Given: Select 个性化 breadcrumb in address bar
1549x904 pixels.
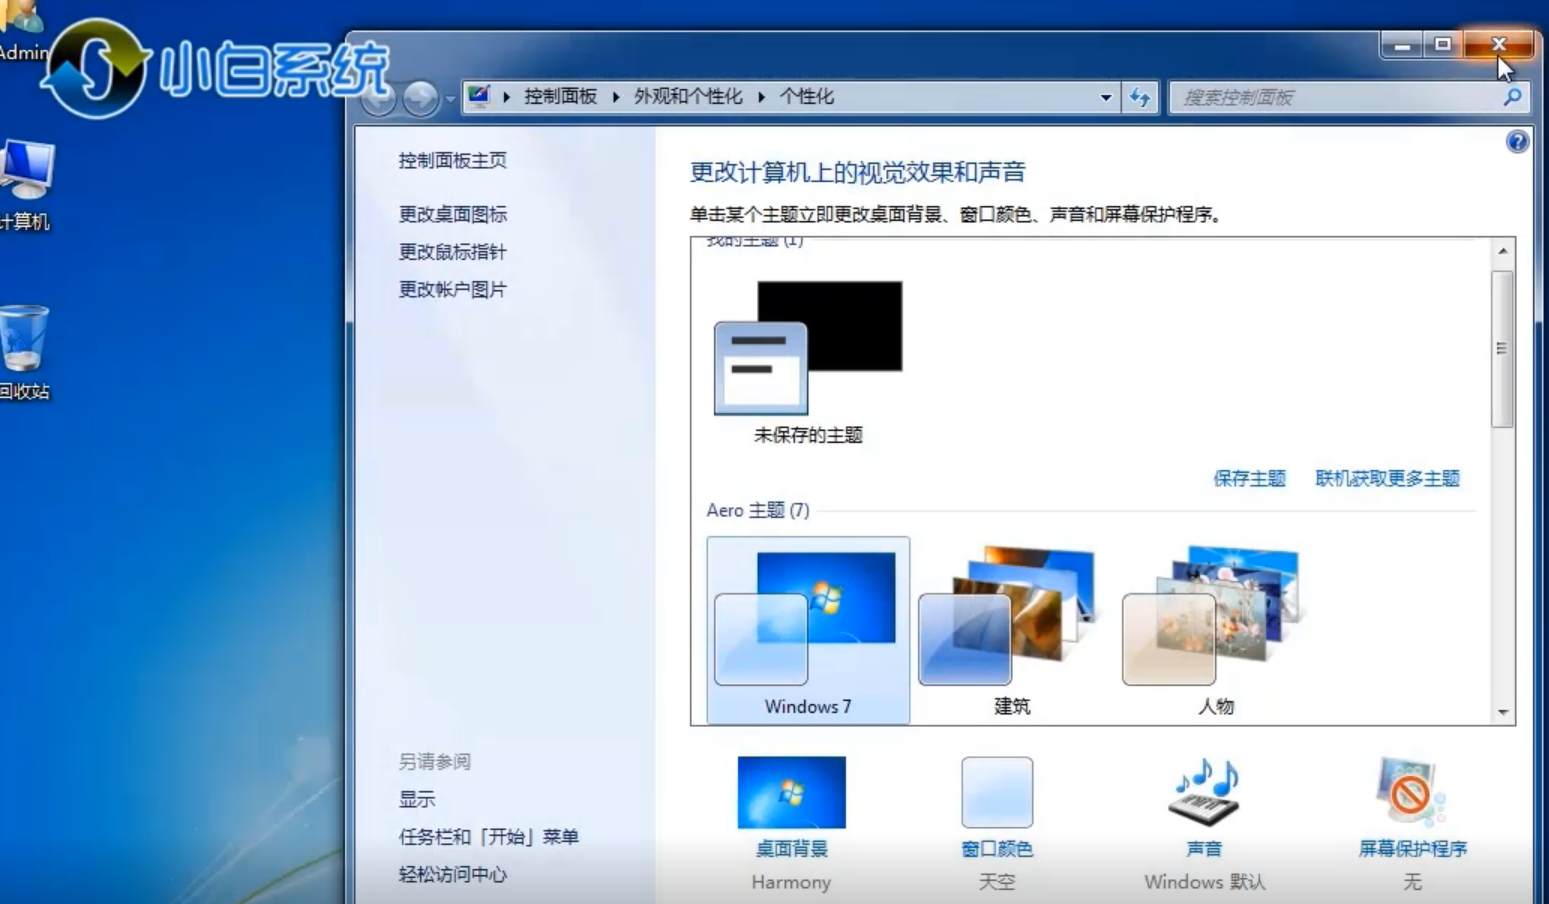Looking at the screenshot, I should [807, 96].
